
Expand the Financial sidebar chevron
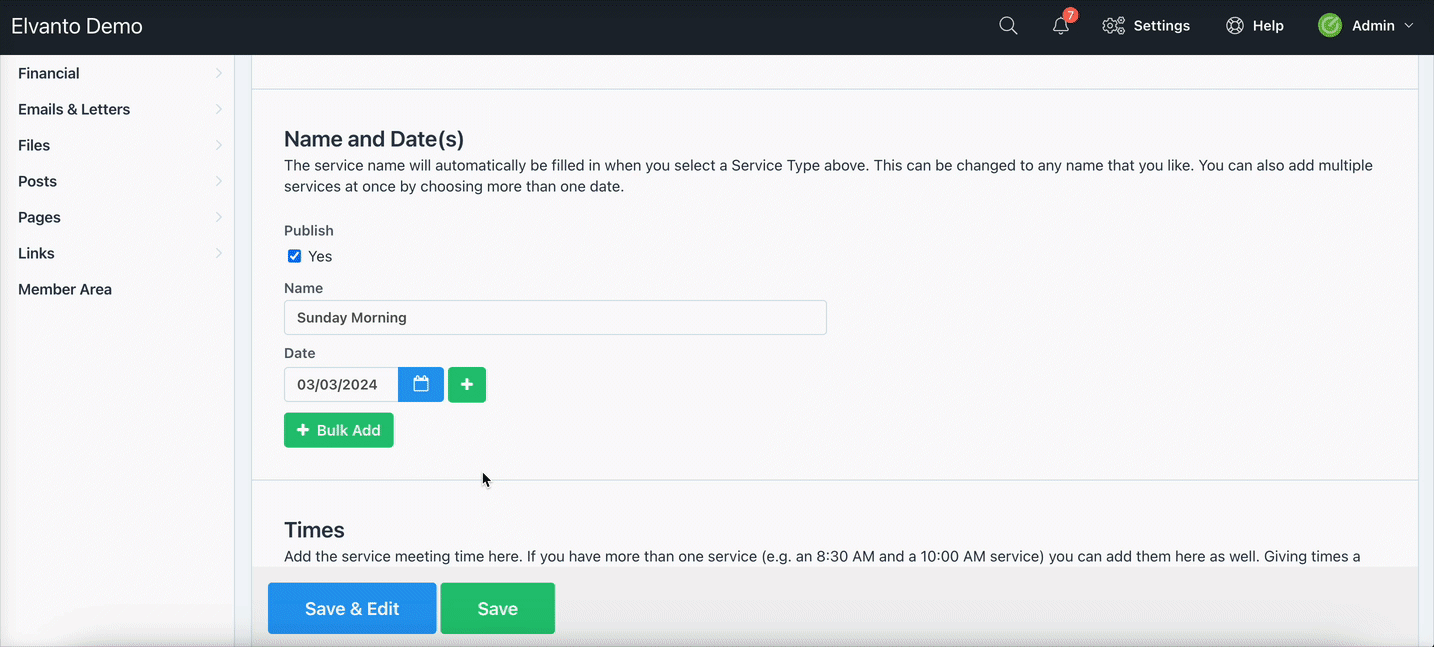(x=219, y=73)
